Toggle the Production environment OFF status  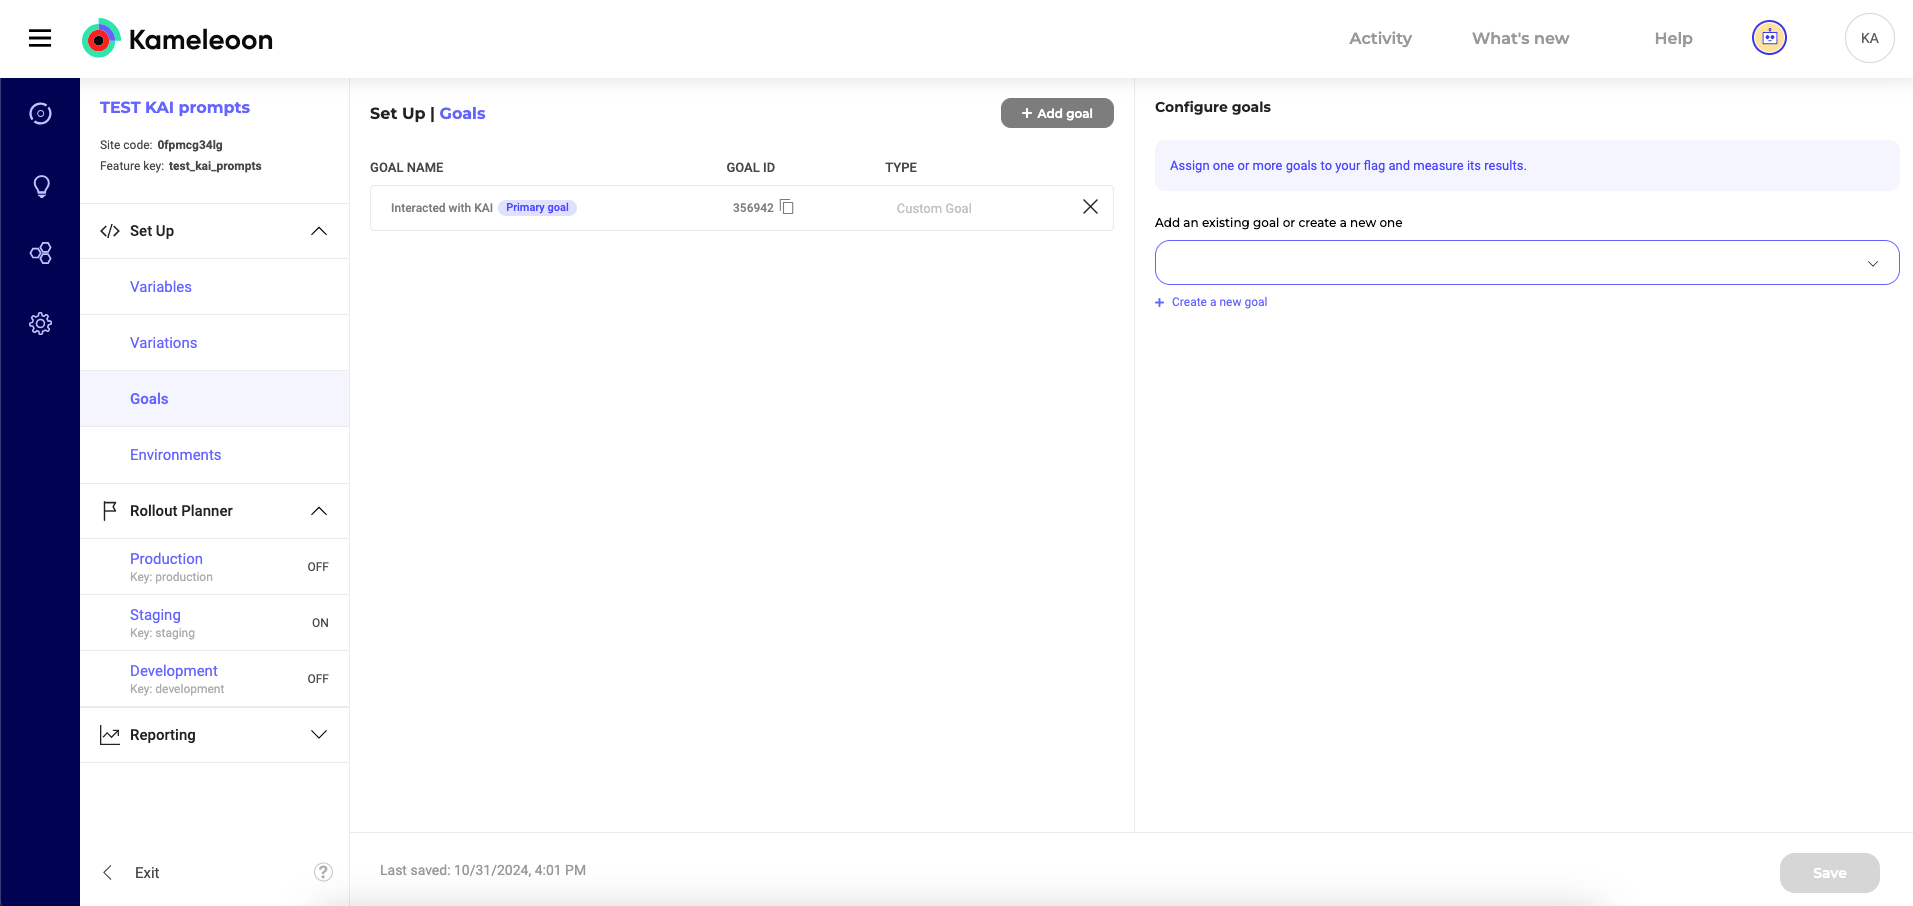coord(318,567)
